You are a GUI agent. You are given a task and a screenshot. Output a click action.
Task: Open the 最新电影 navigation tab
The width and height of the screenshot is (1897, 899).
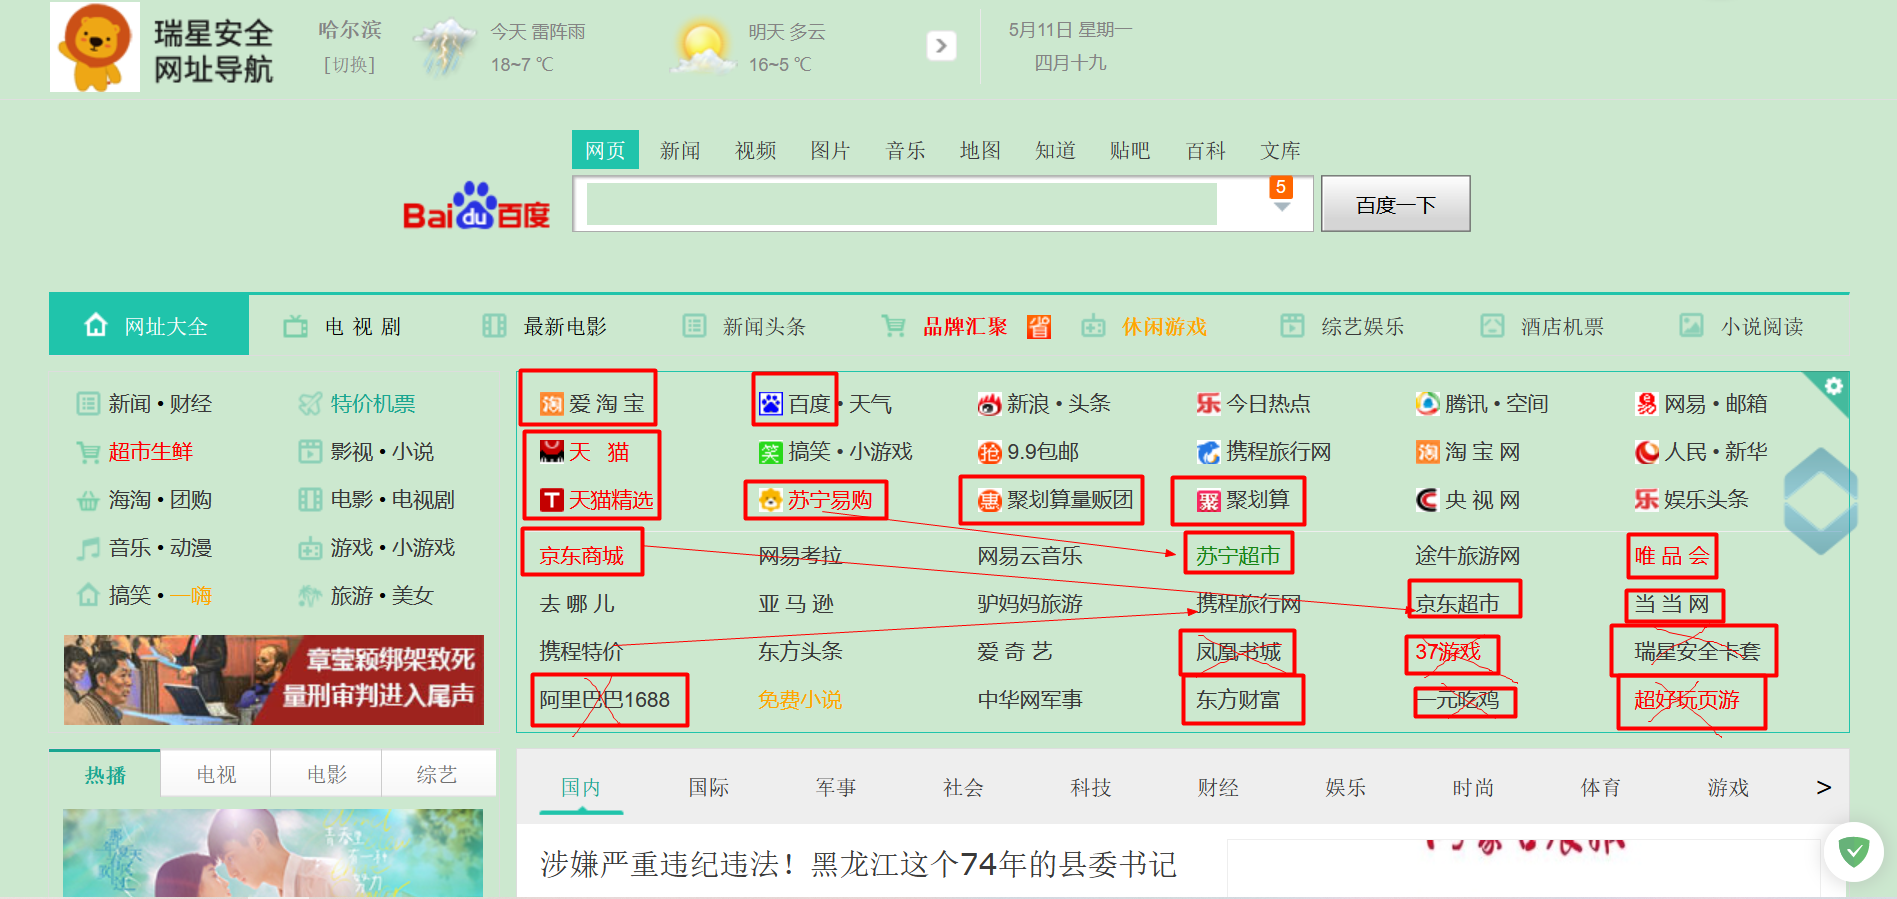tap(546, 326)
